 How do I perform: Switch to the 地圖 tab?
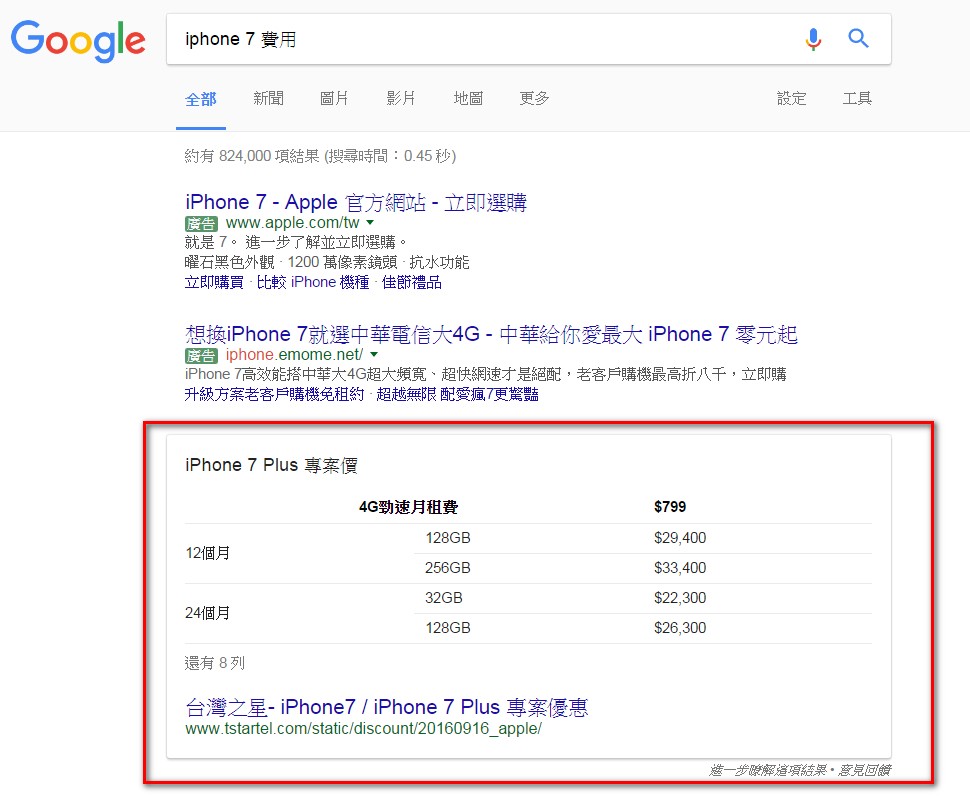[x=468, y=98]
